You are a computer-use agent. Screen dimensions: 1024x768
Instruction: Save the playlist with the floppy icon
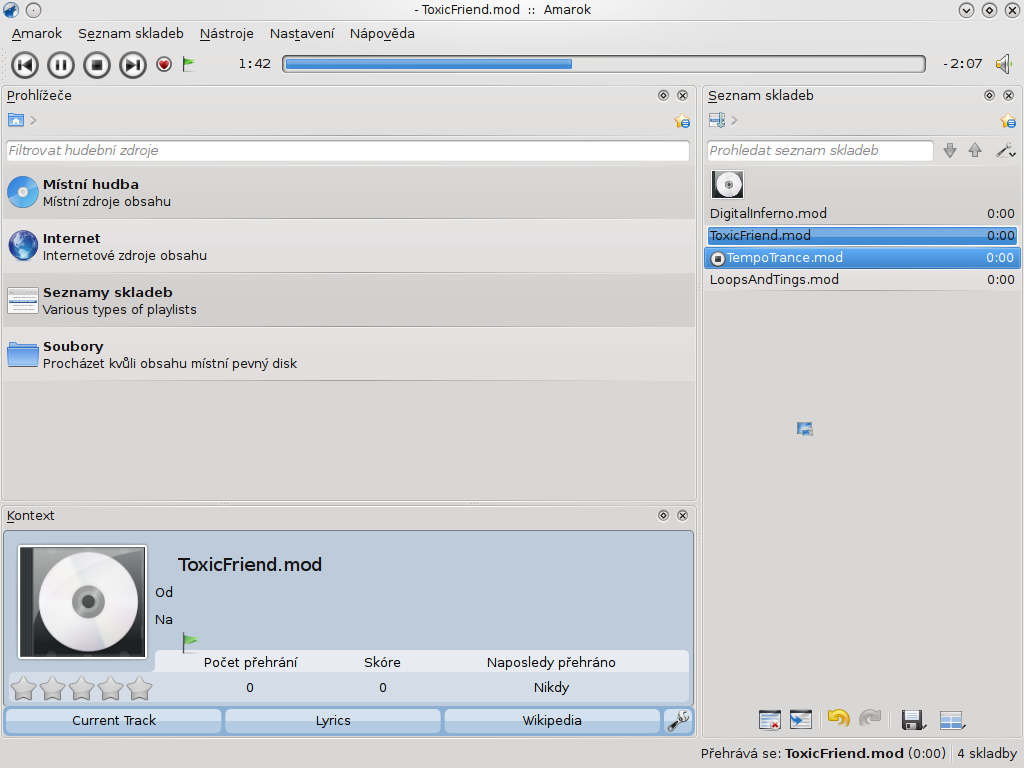[913, 720]
